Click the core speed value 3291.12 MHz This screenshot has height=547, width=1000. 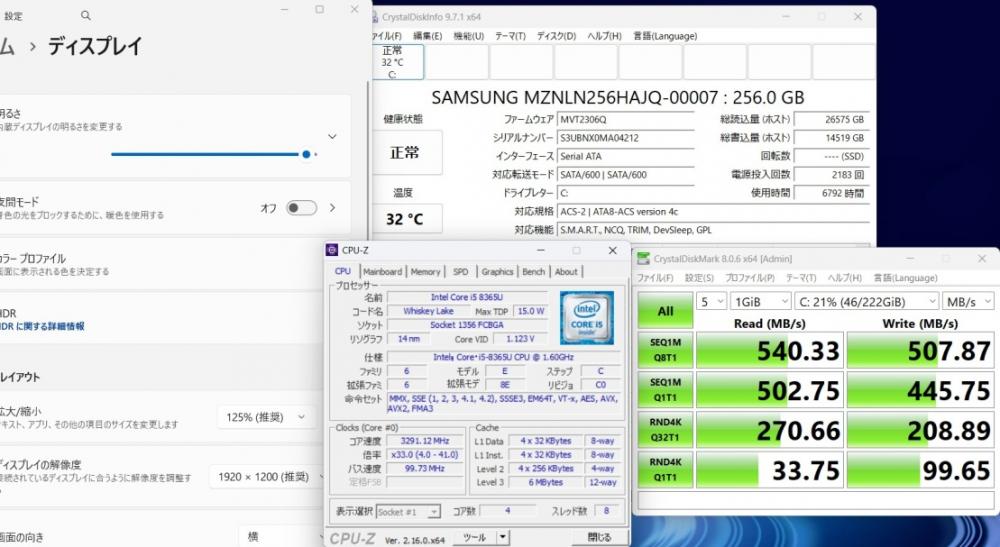[425, 441]
